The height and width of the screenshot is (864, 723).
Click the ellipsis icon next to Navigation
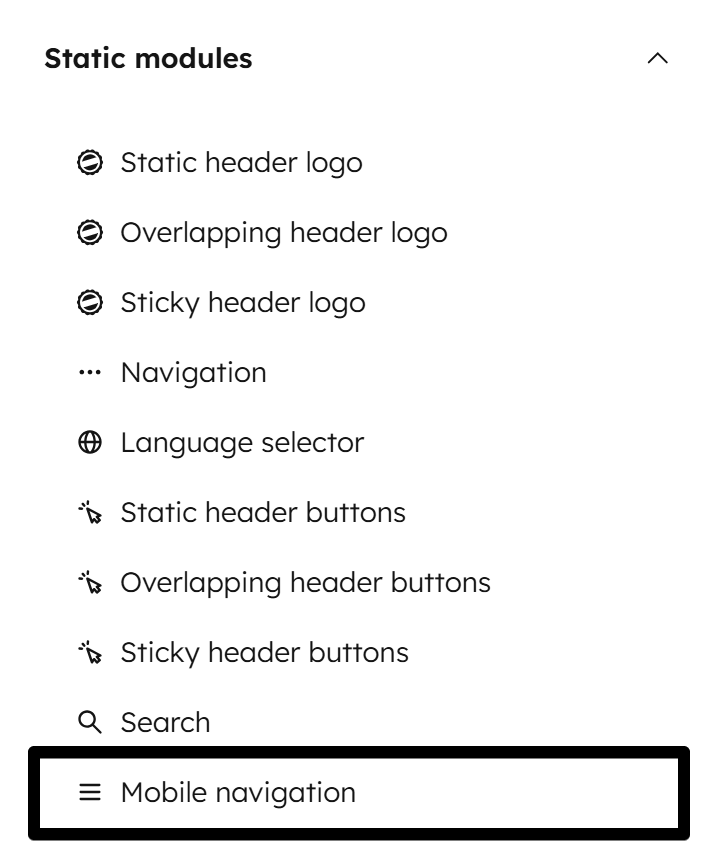(x=92, y=372)
